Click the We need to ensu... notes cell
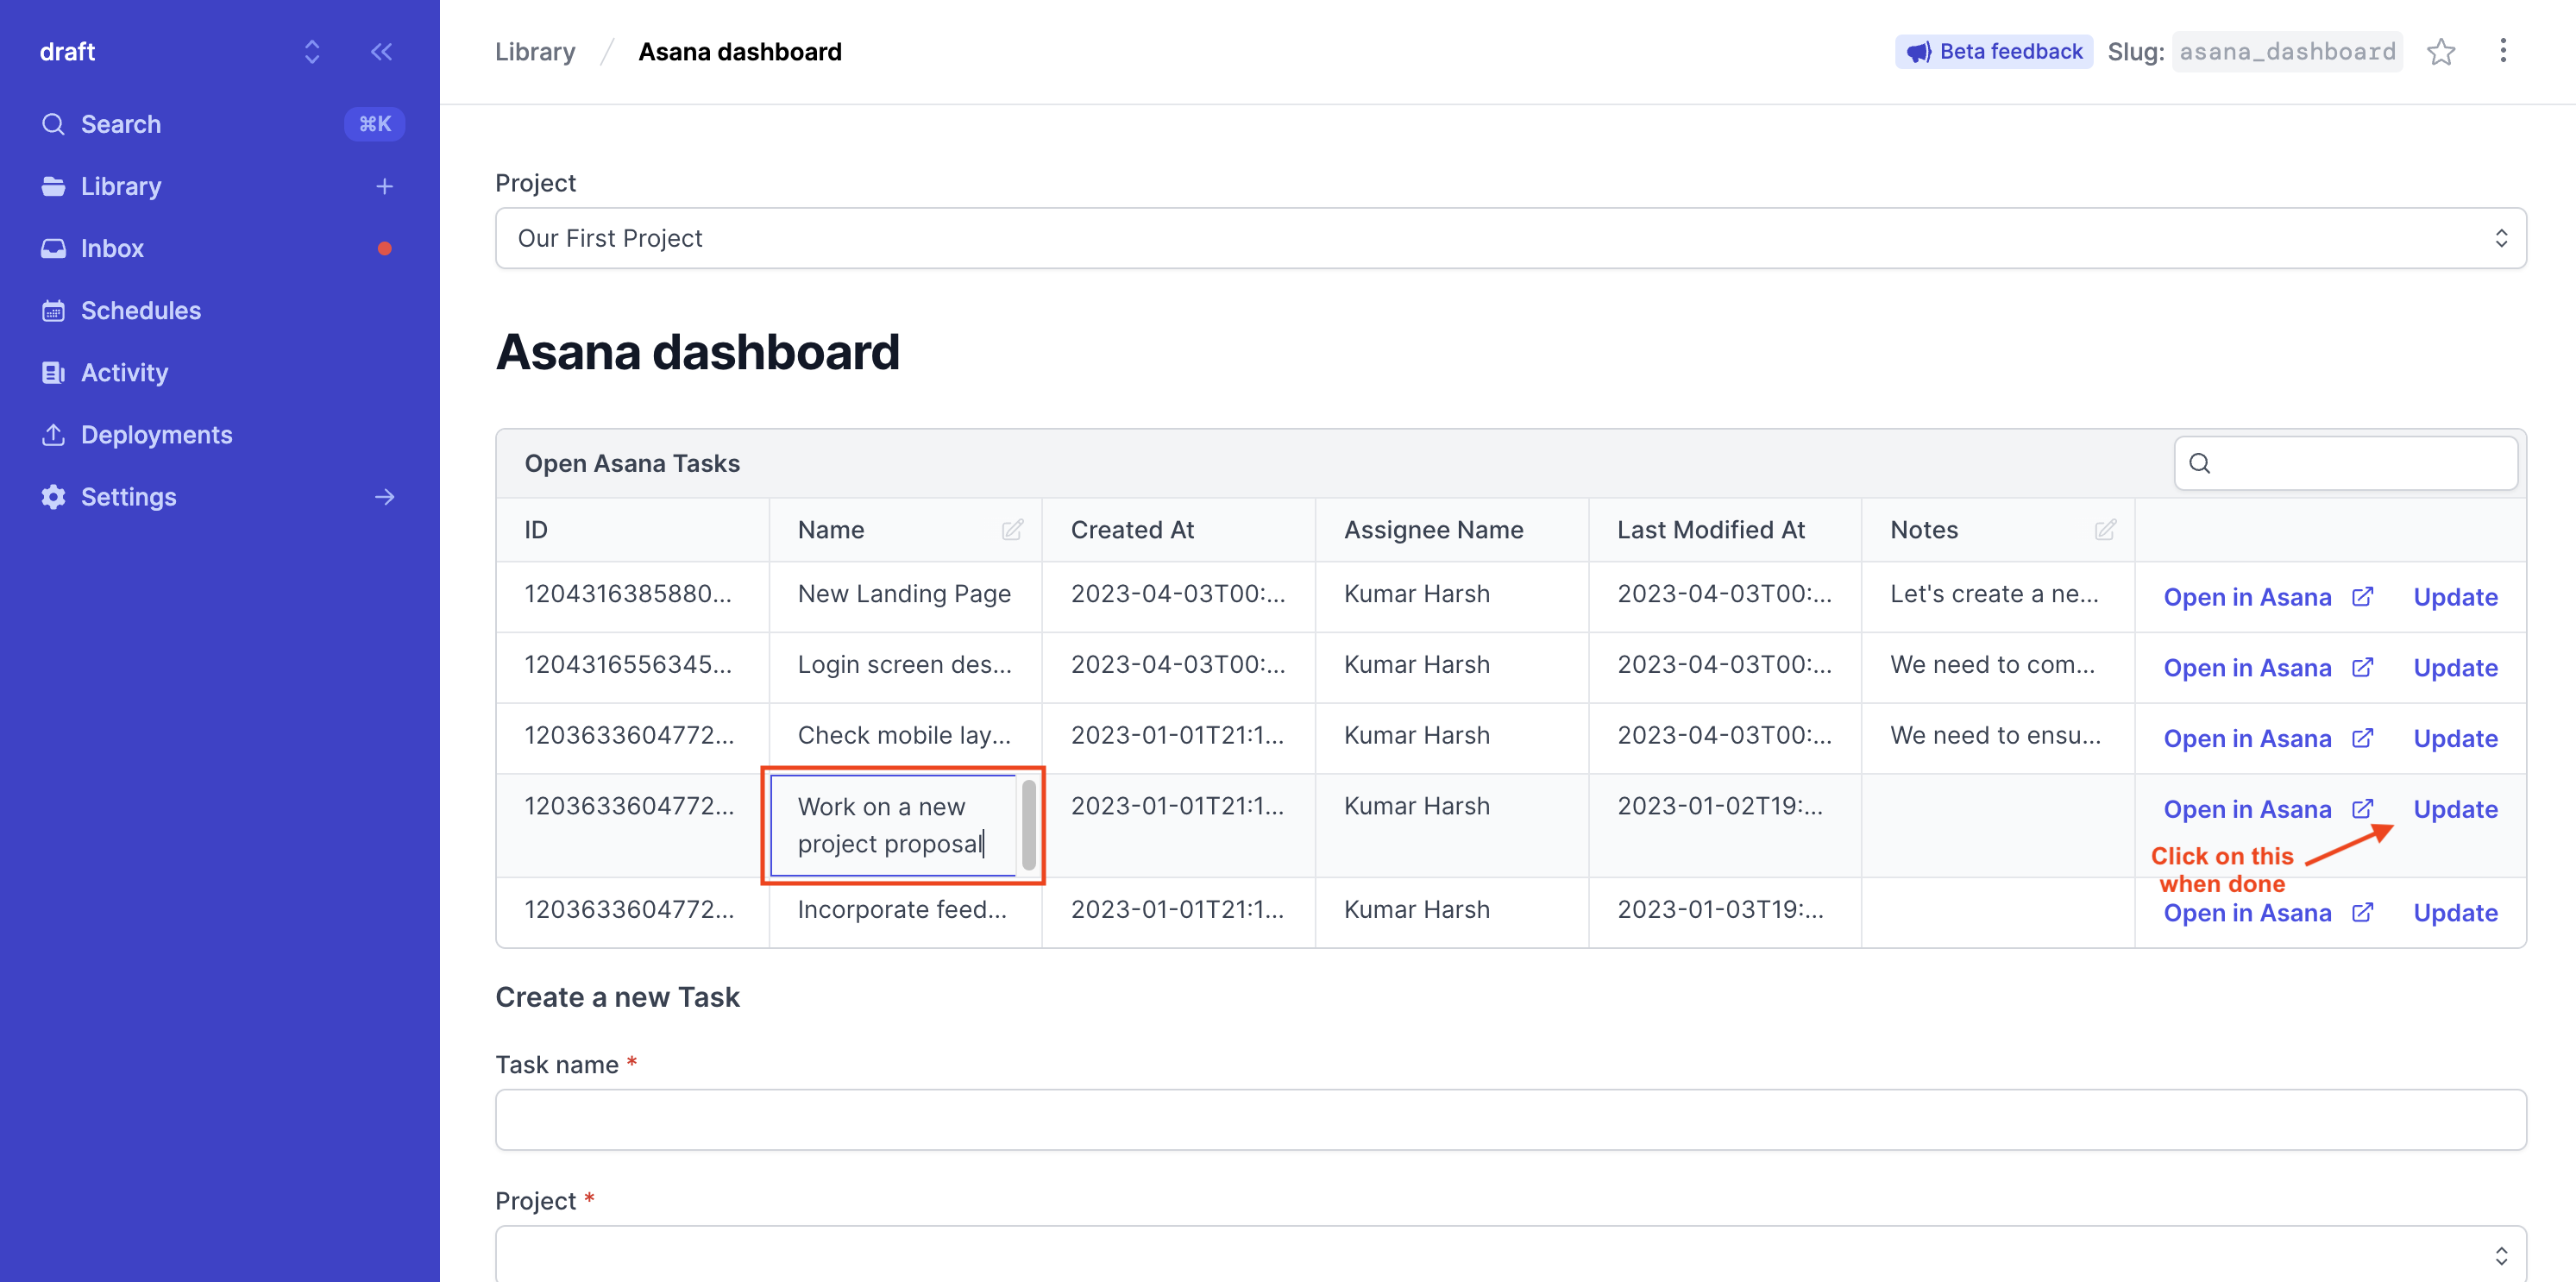 [x=1997, y=736]
